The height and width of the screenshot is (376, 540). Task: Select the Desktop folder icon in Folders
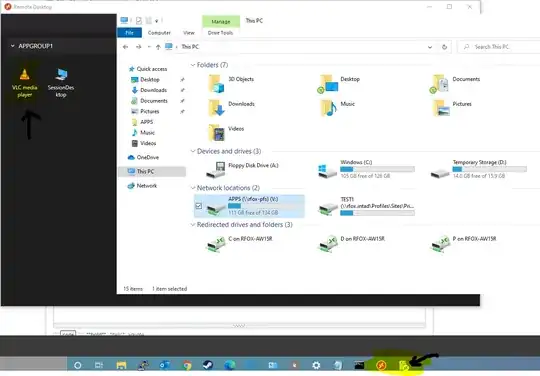point(339,83)
